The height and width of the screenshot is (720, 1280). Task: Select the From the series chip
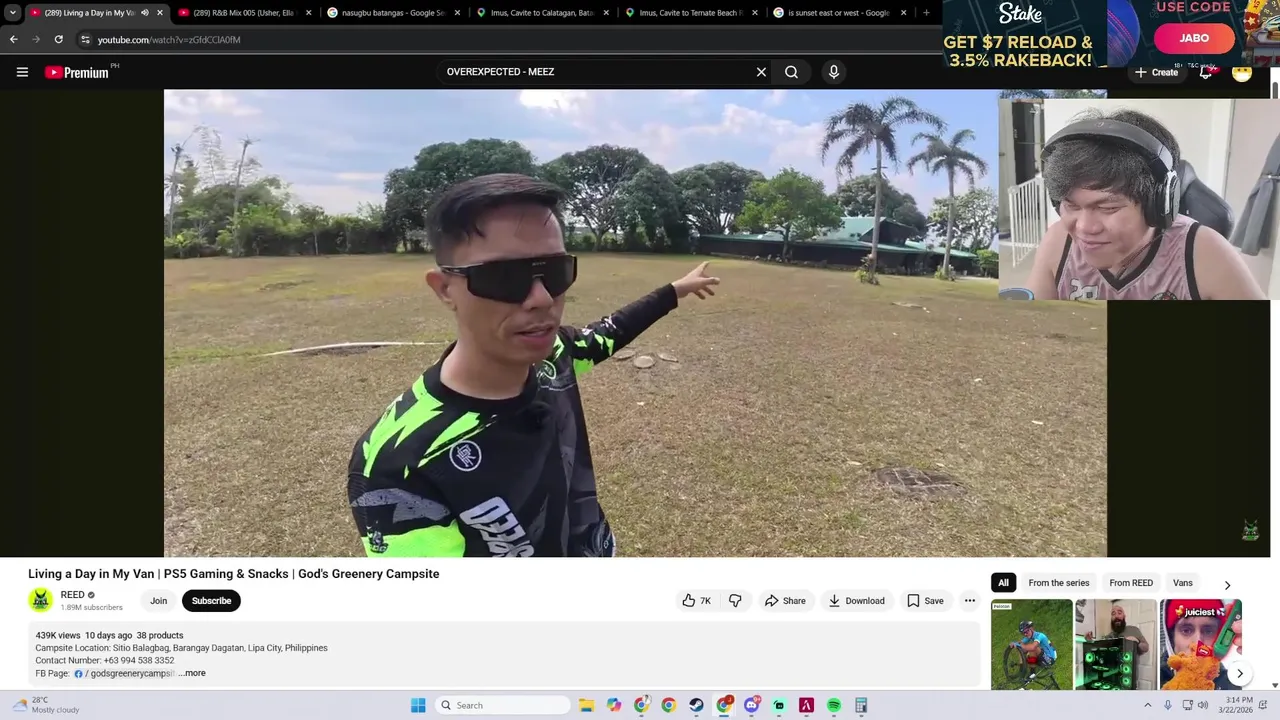pos(1059,583)
